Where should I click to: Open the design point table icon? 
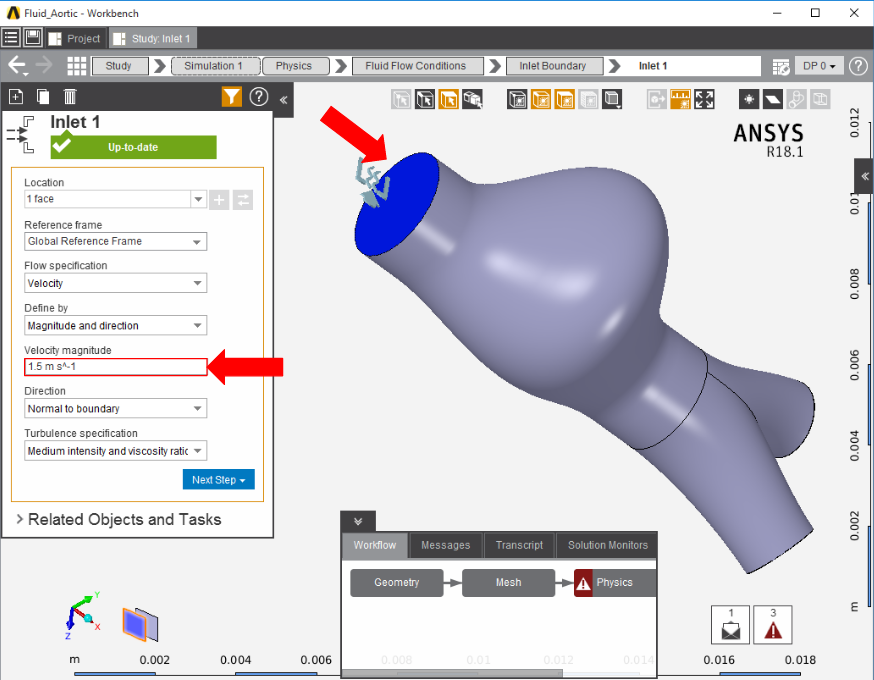tap(781, 66)
